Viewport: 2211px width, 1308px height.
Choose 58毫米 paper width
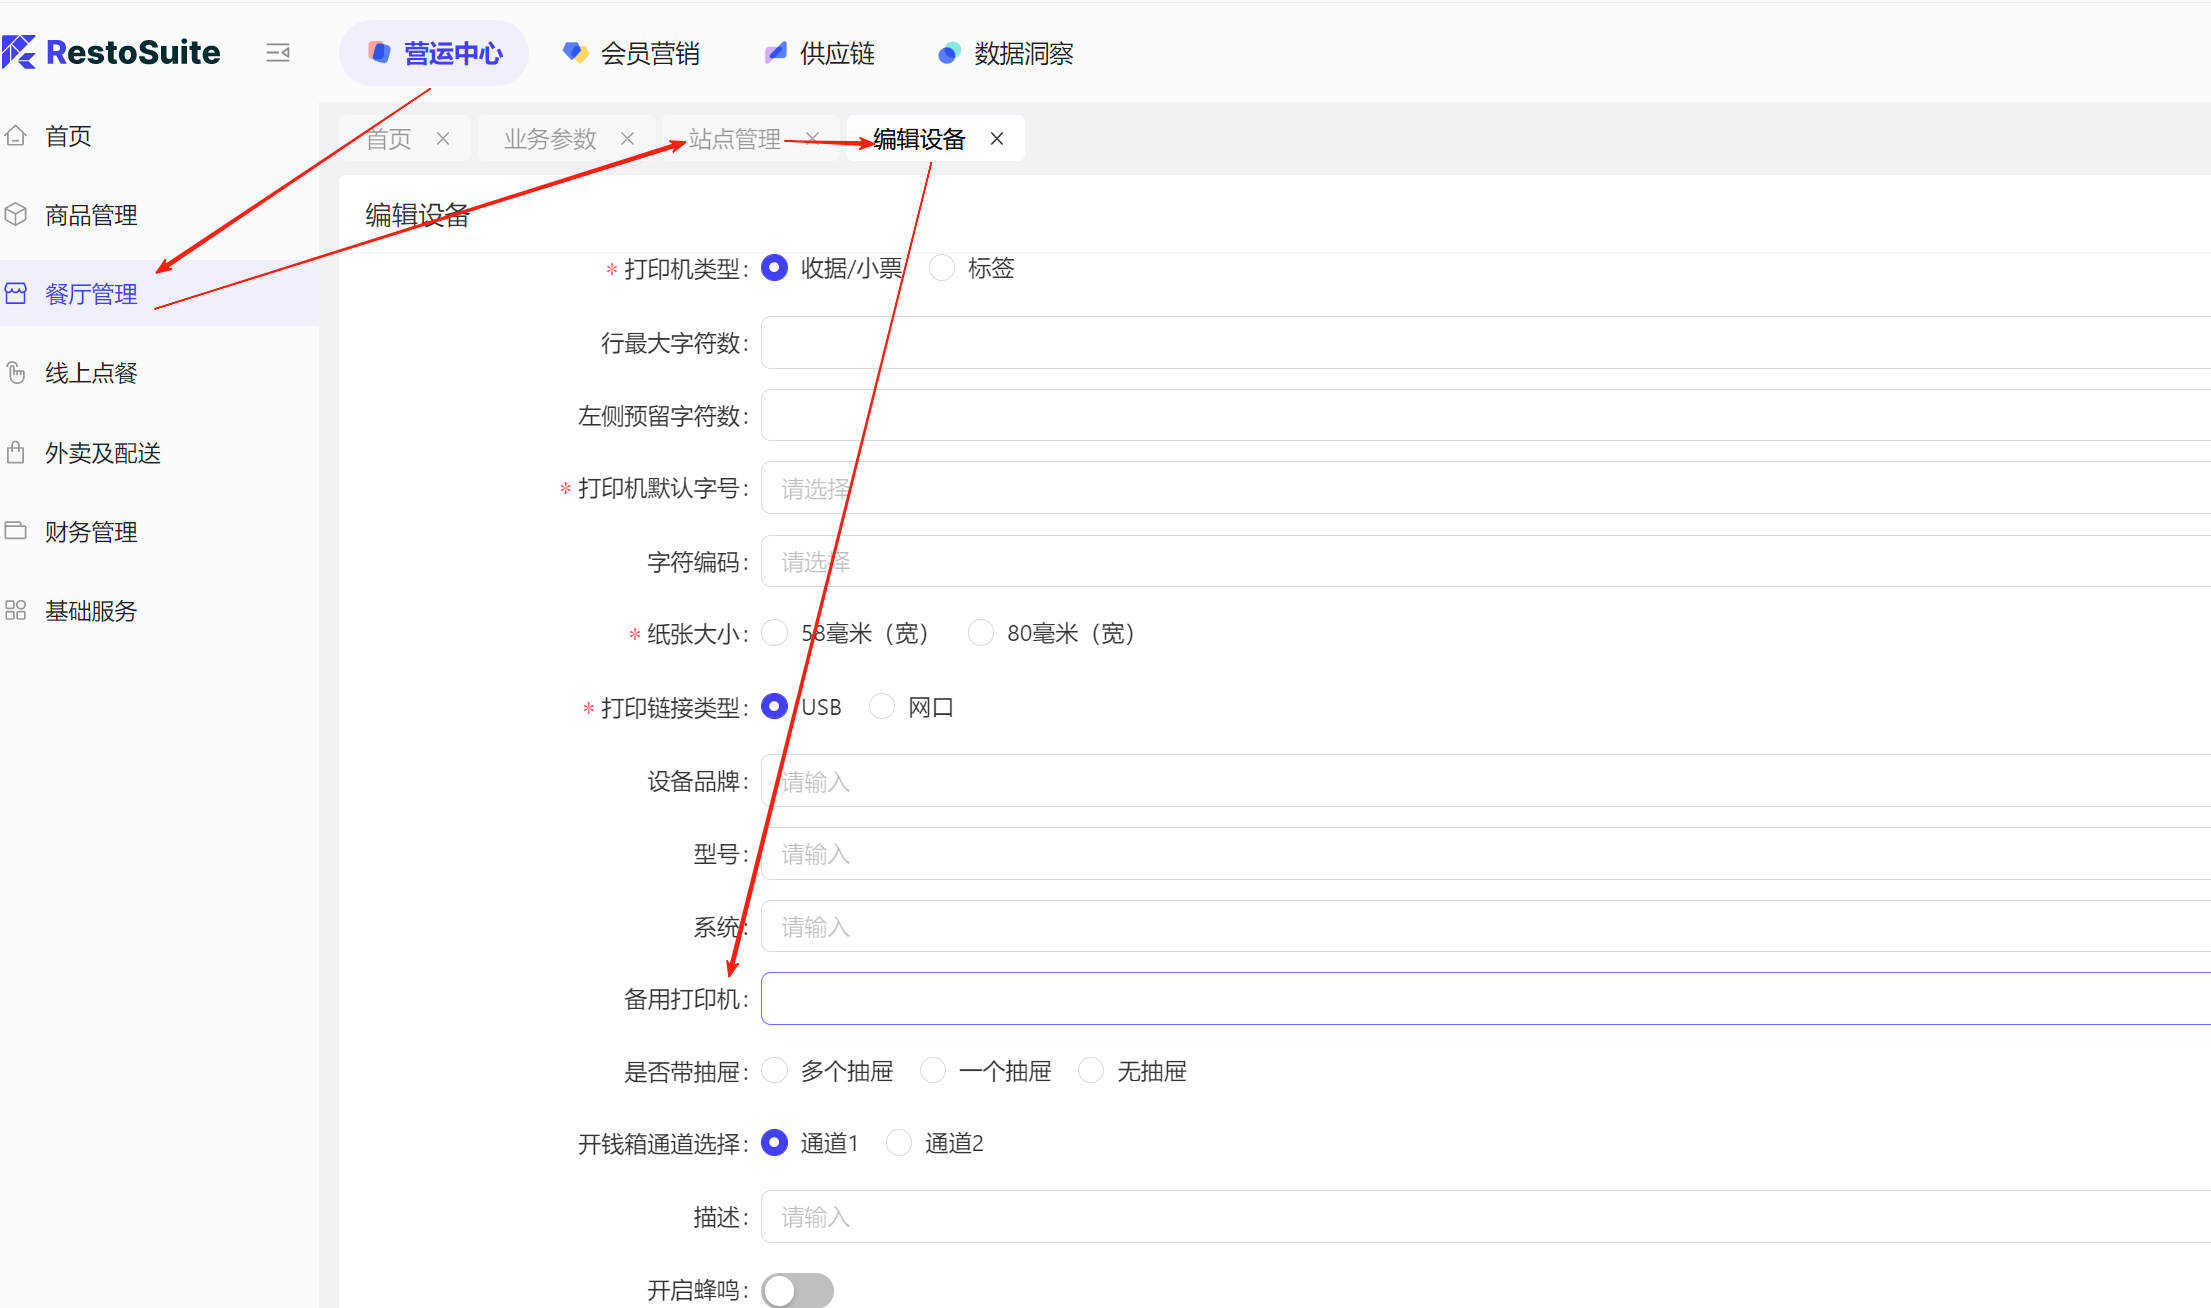(x=774, y=633)
